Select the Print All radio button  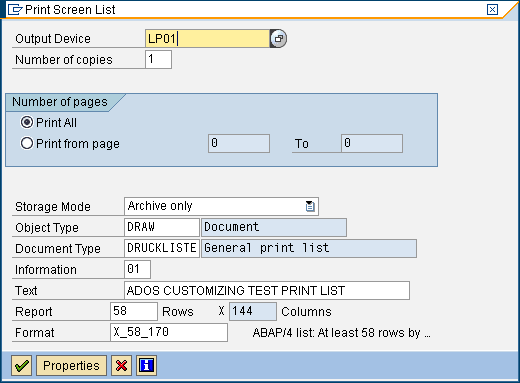coord(27,122)
